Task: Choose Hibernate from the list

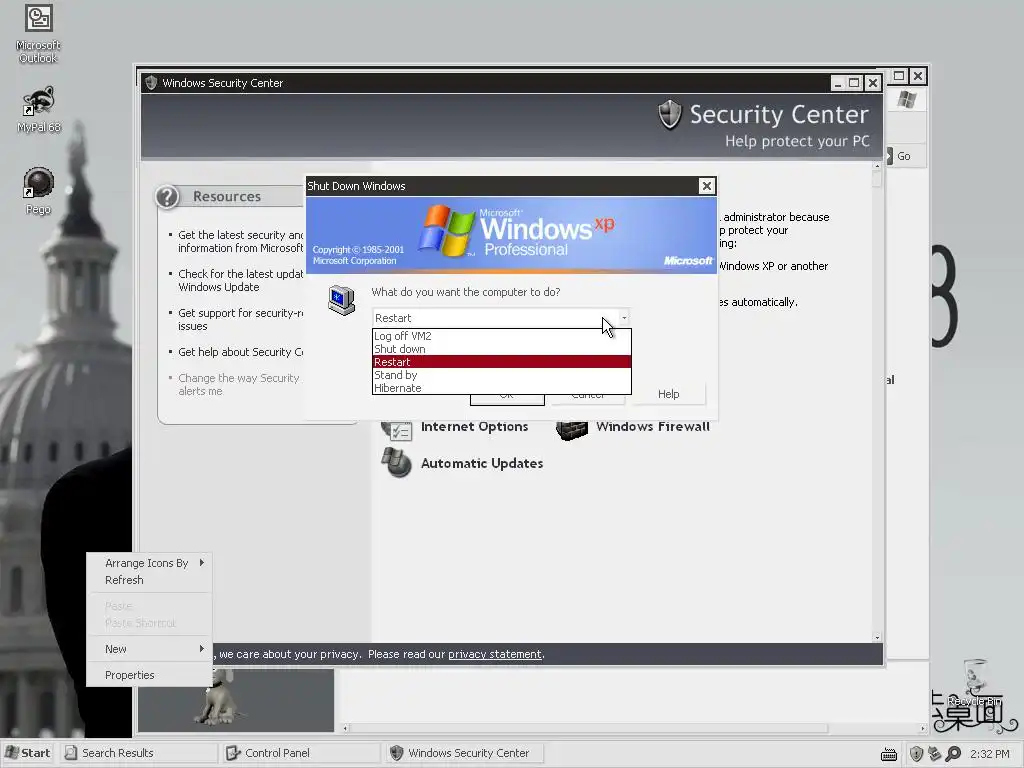Action: [502, 388]
